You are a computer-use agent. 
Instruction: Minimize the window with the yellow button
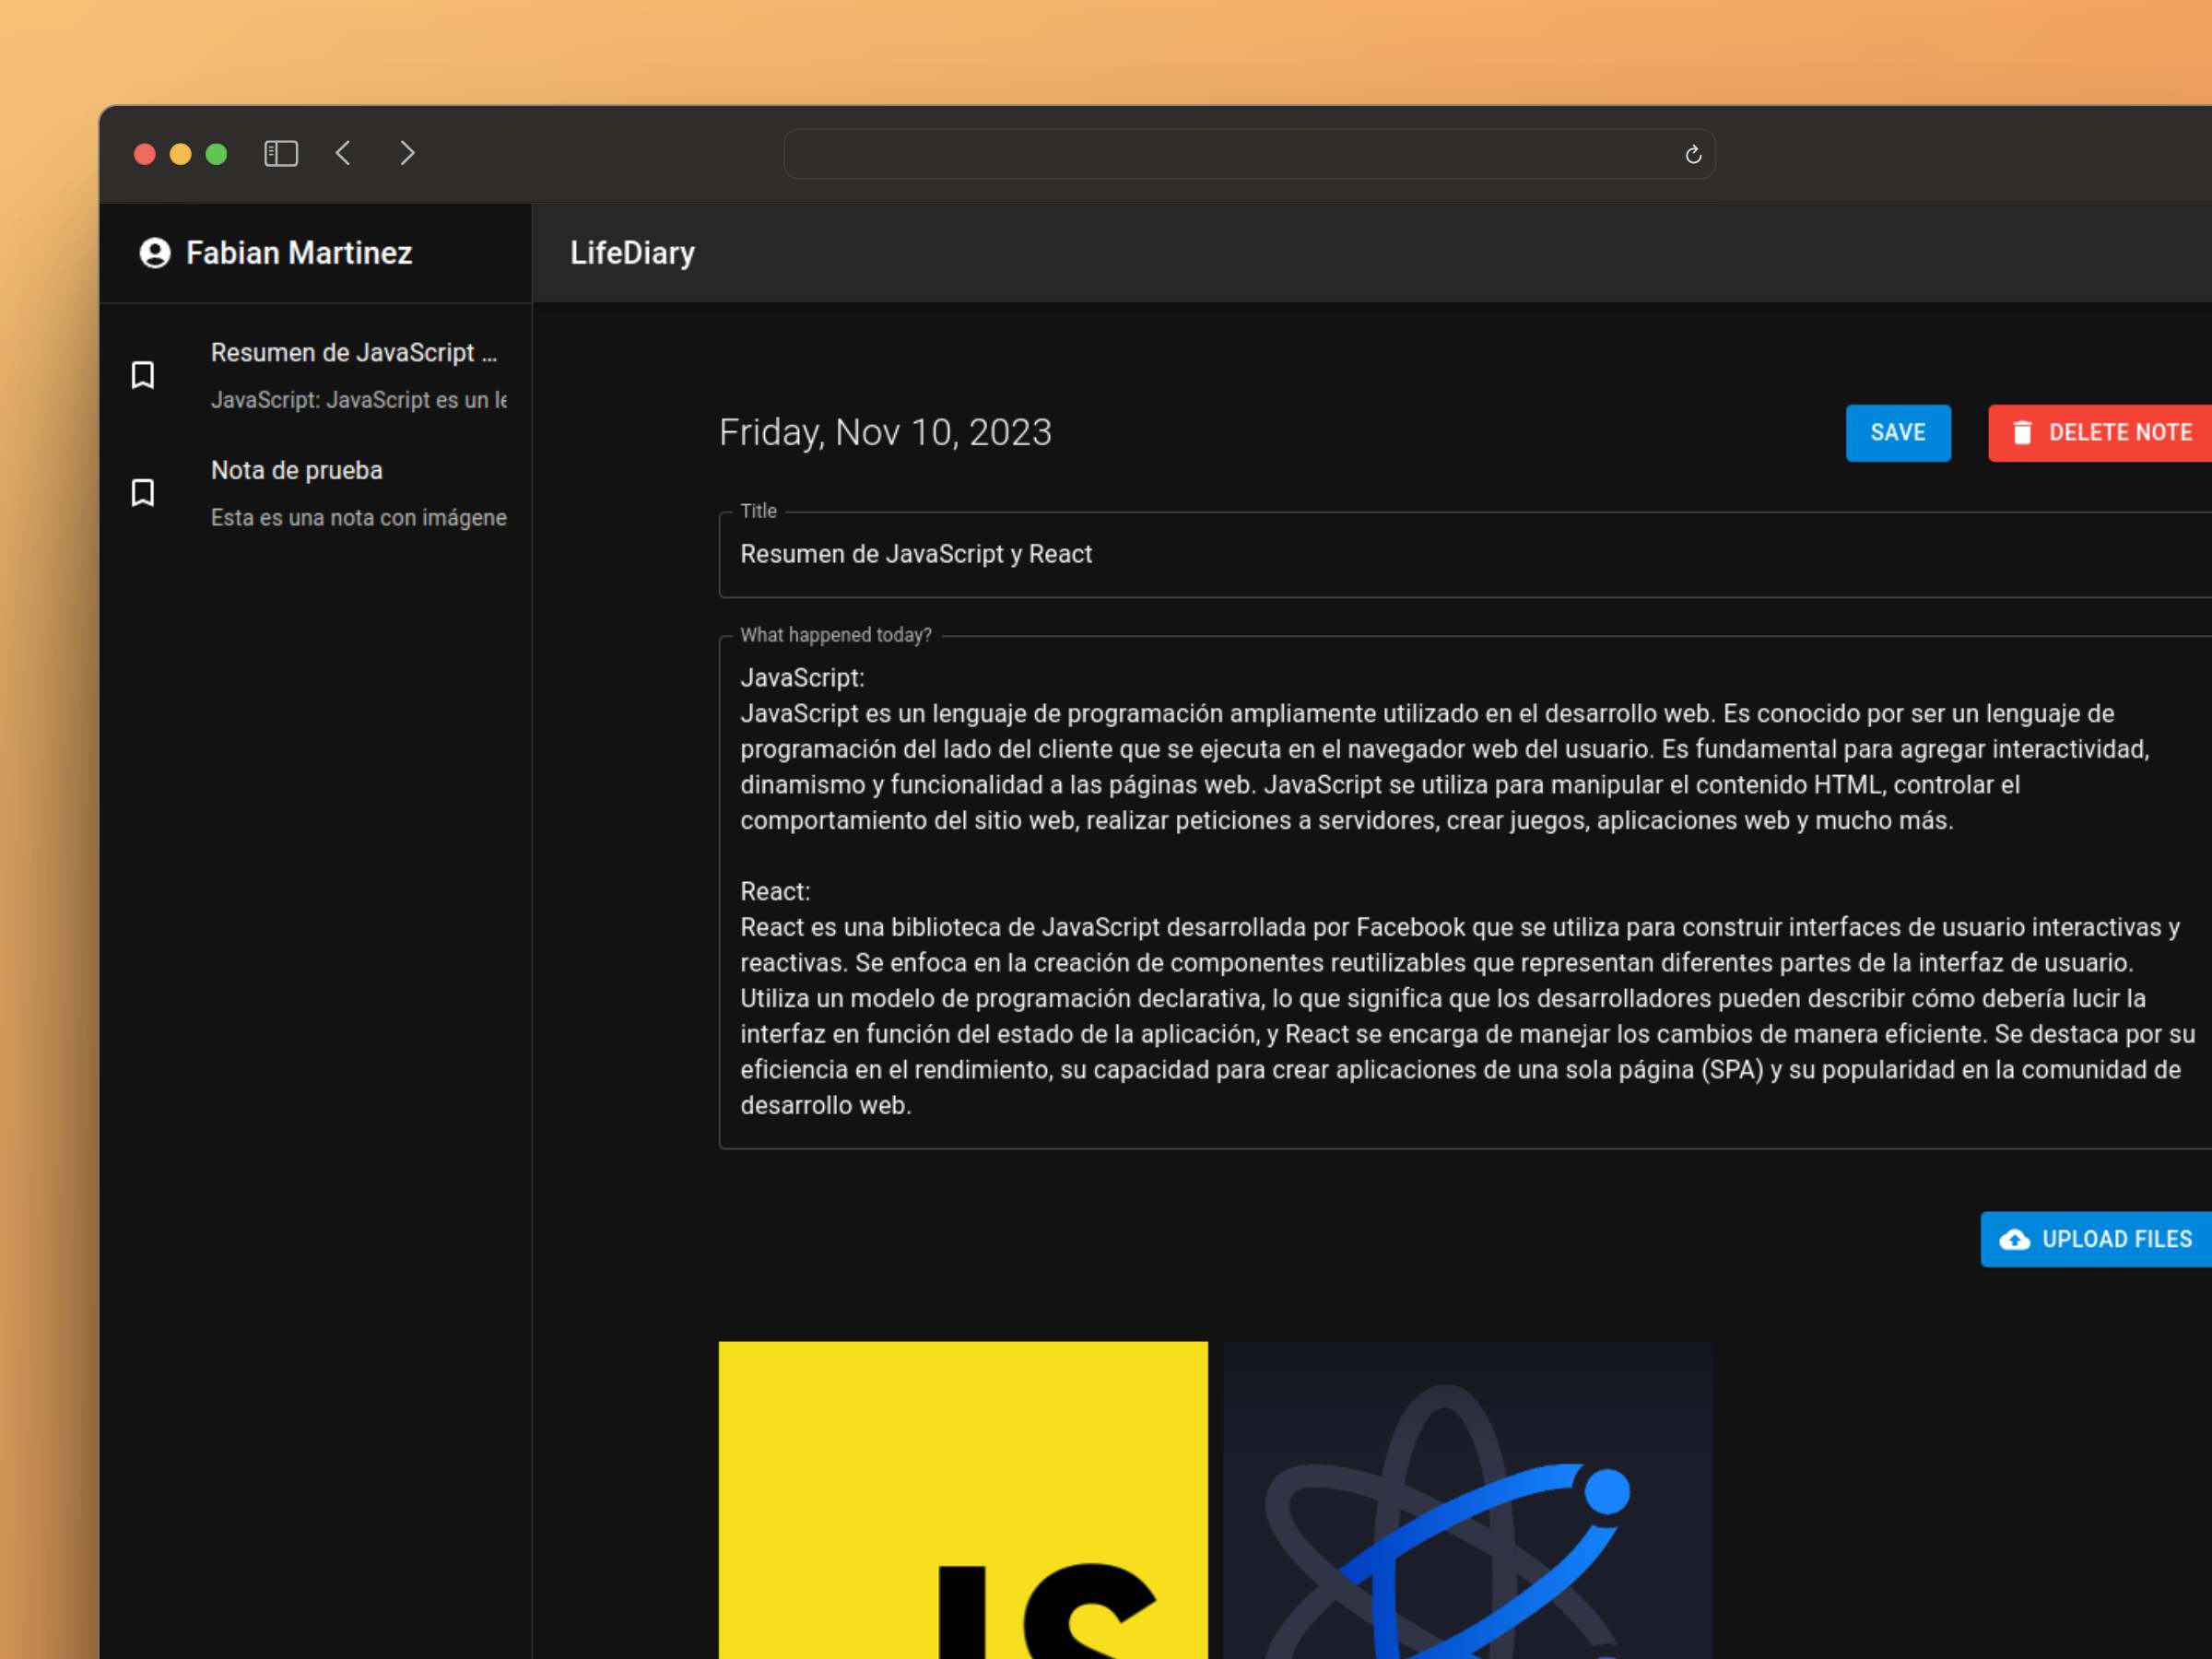[x=181, y=154]
